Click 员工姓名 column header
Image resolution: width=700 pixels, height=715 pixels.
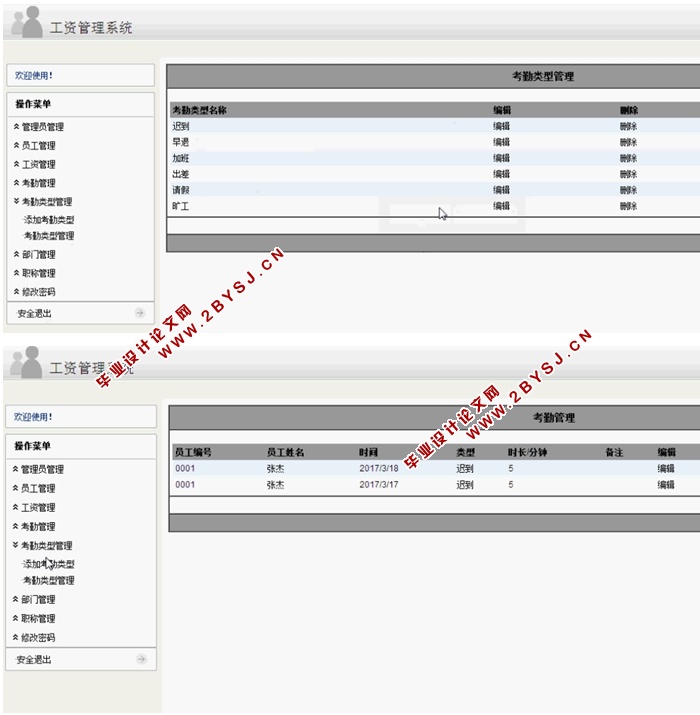tap(285, 452)
